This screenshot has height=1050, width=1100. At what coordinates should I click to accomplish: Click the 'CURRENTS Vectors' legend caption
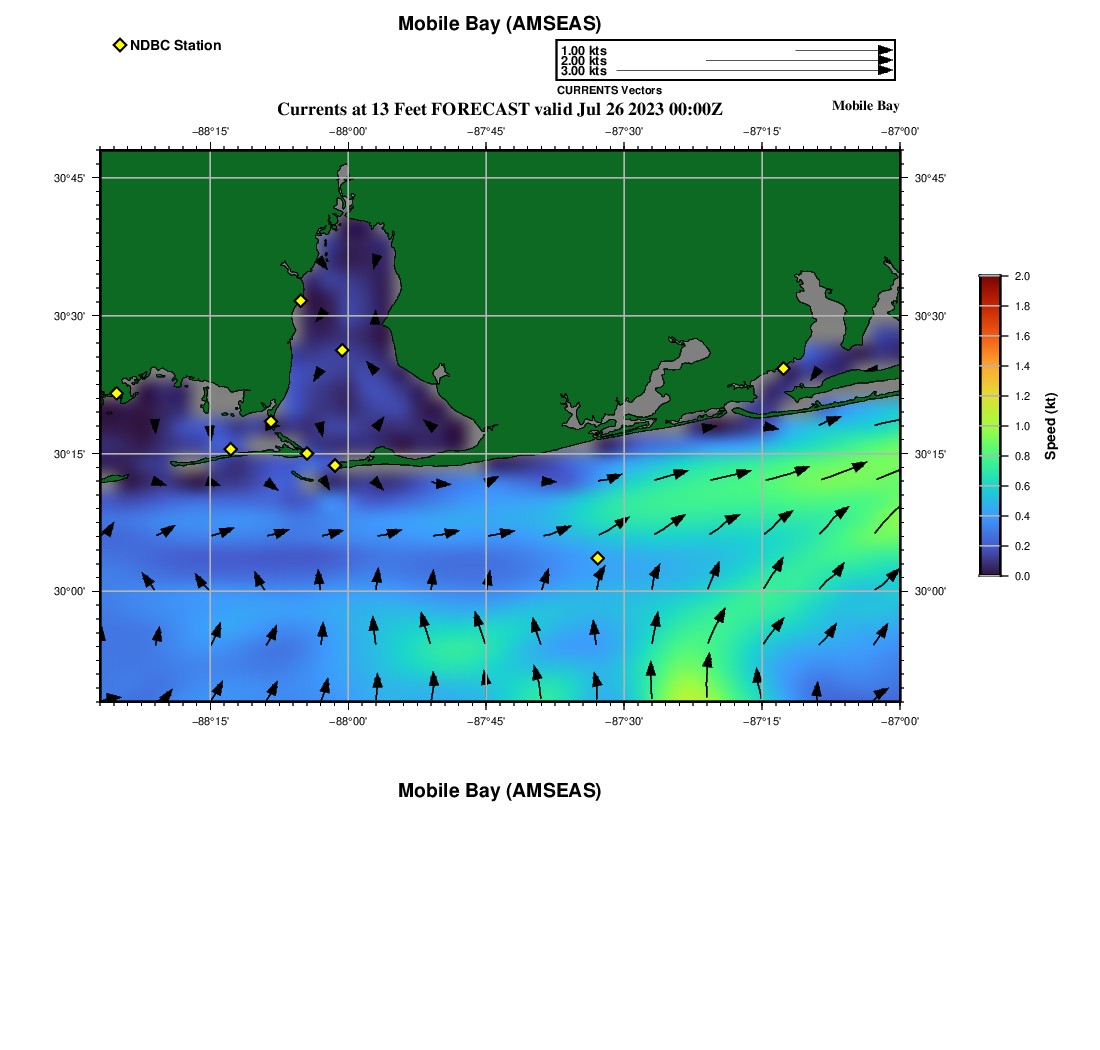(609, 90)
